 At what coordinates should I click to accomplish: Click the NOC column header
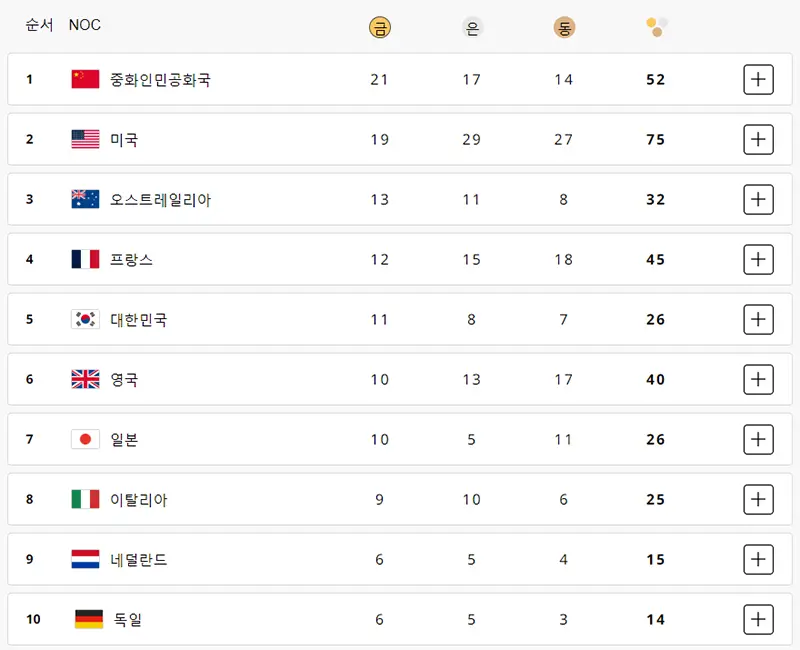click(x=84, y=26)
